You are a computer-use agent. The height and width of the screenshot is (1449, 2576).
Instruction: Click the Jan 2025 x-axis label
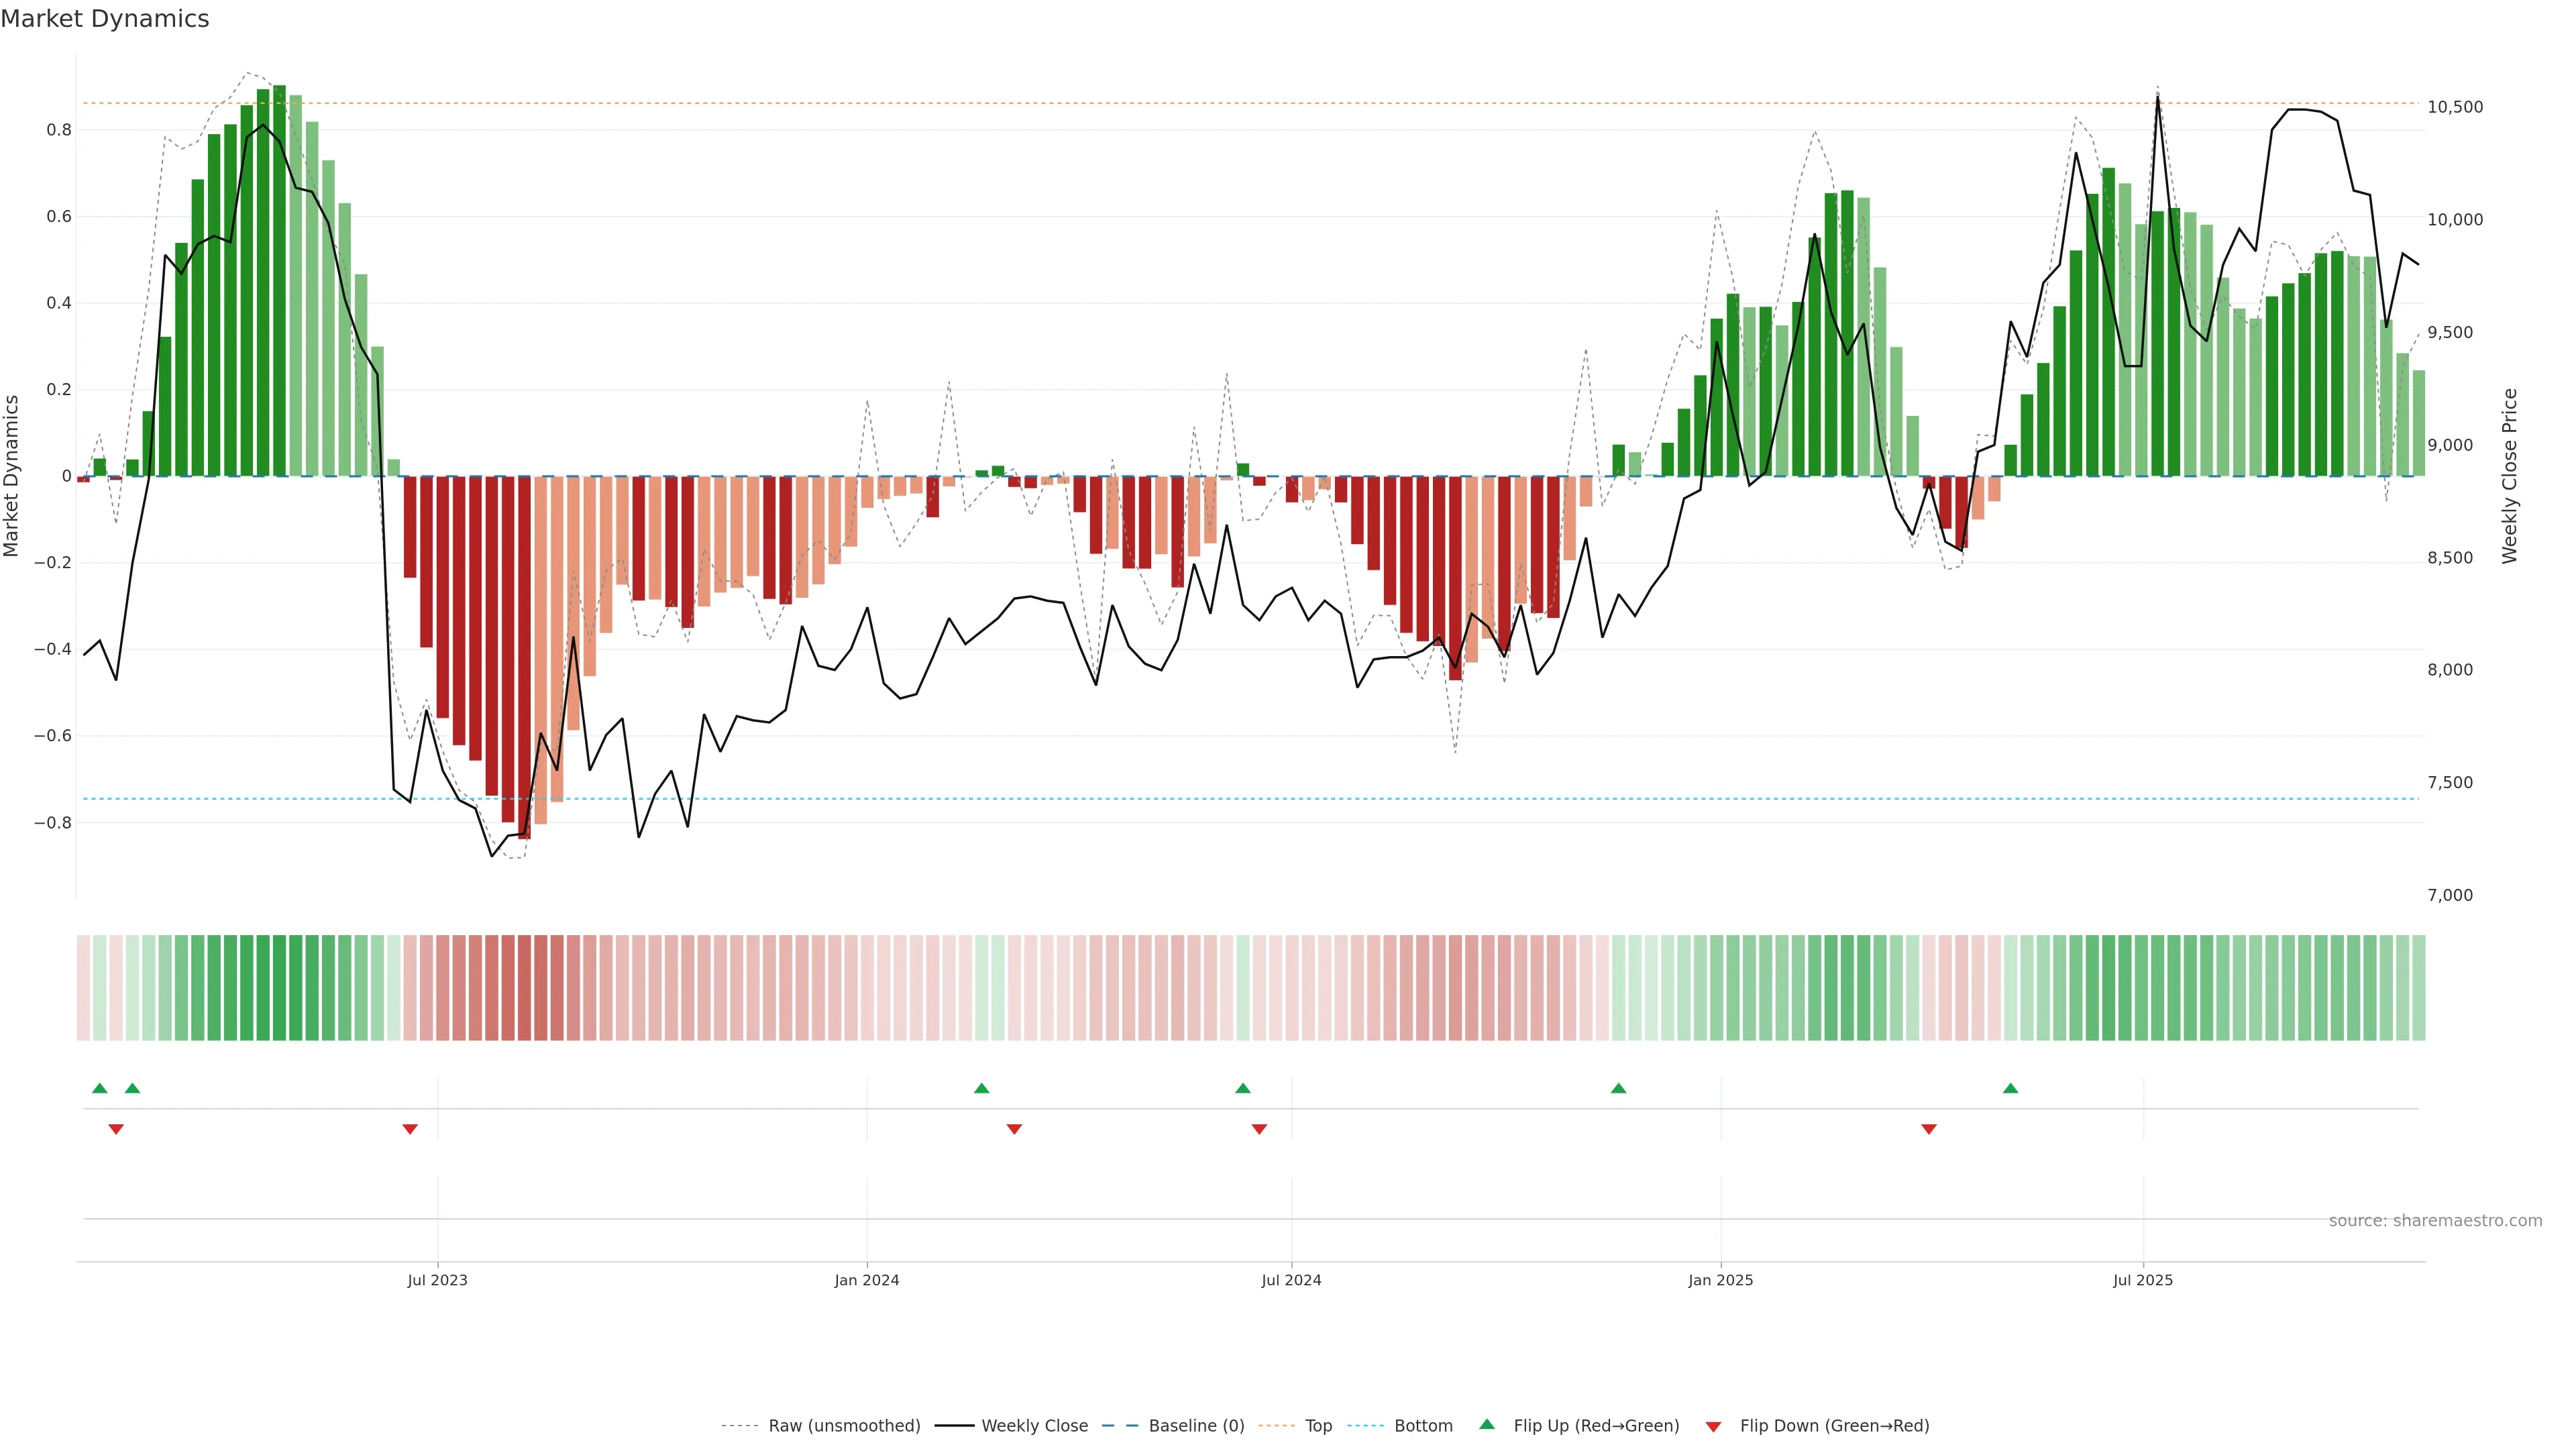[x=1720, y=1280]
